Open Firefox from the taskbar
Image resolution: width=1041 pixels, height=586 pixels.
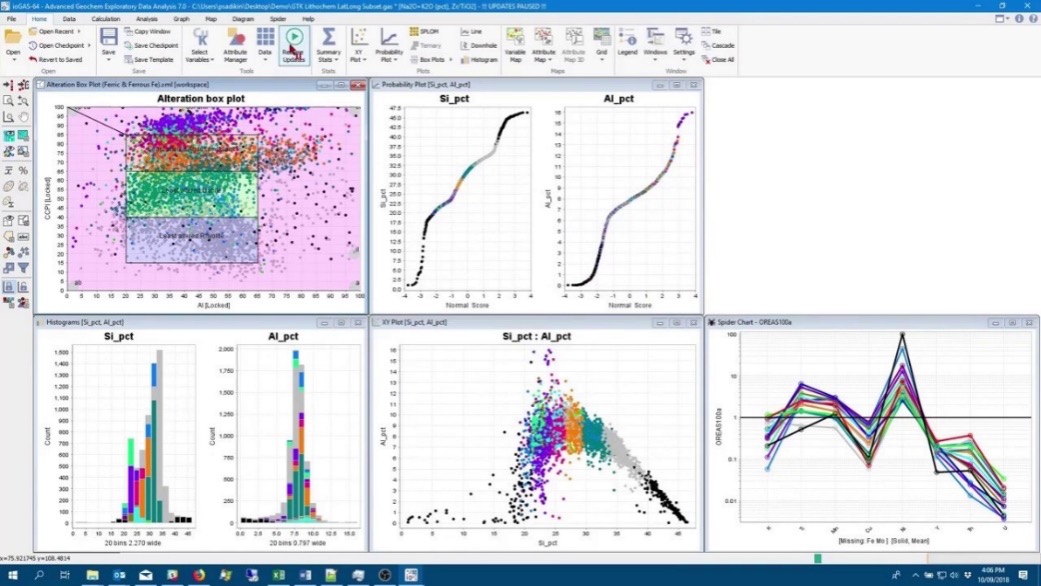[x=199, y=575]
